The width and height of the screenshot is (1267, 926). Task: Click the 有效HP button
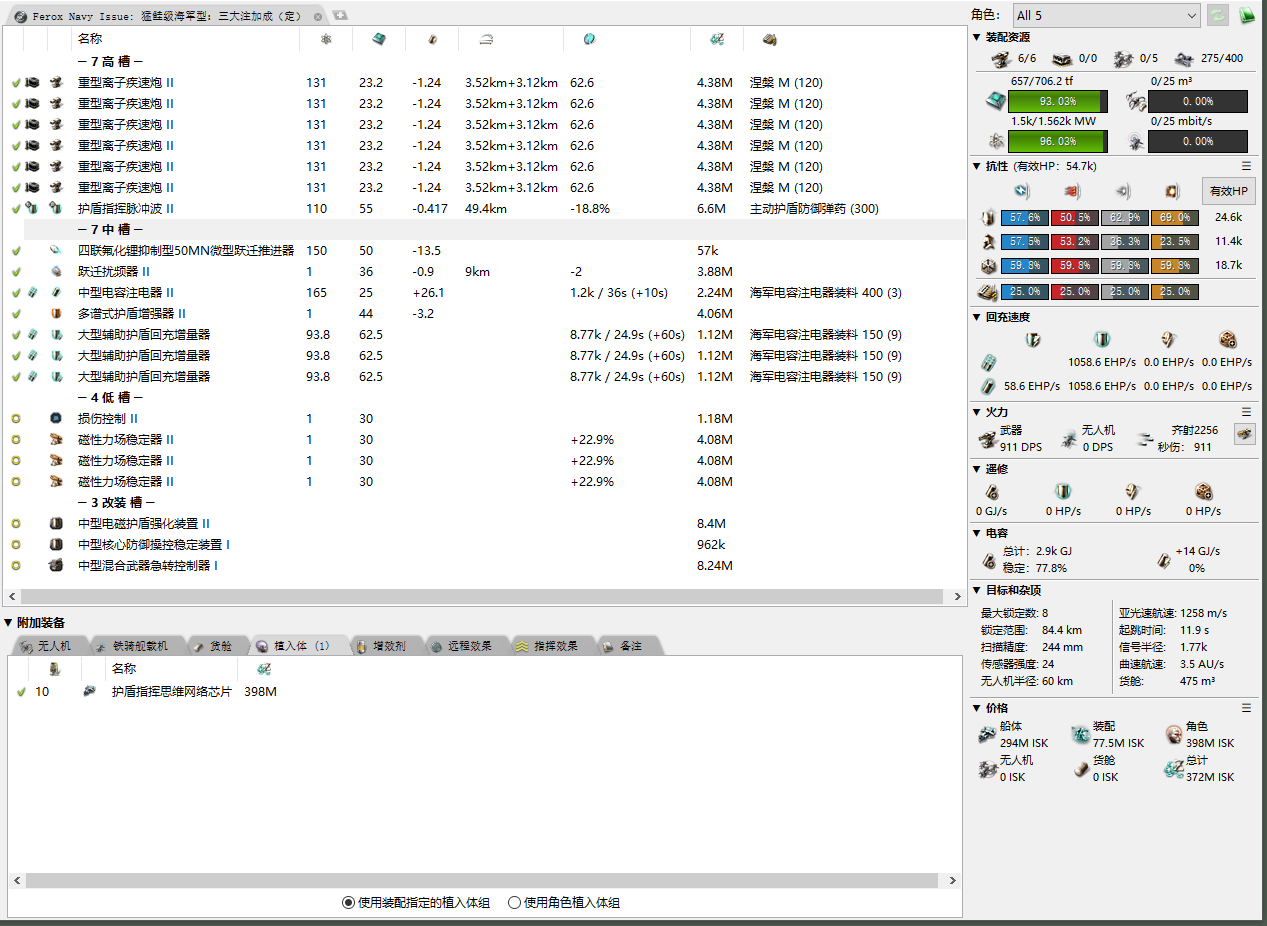pos(1228,191)
